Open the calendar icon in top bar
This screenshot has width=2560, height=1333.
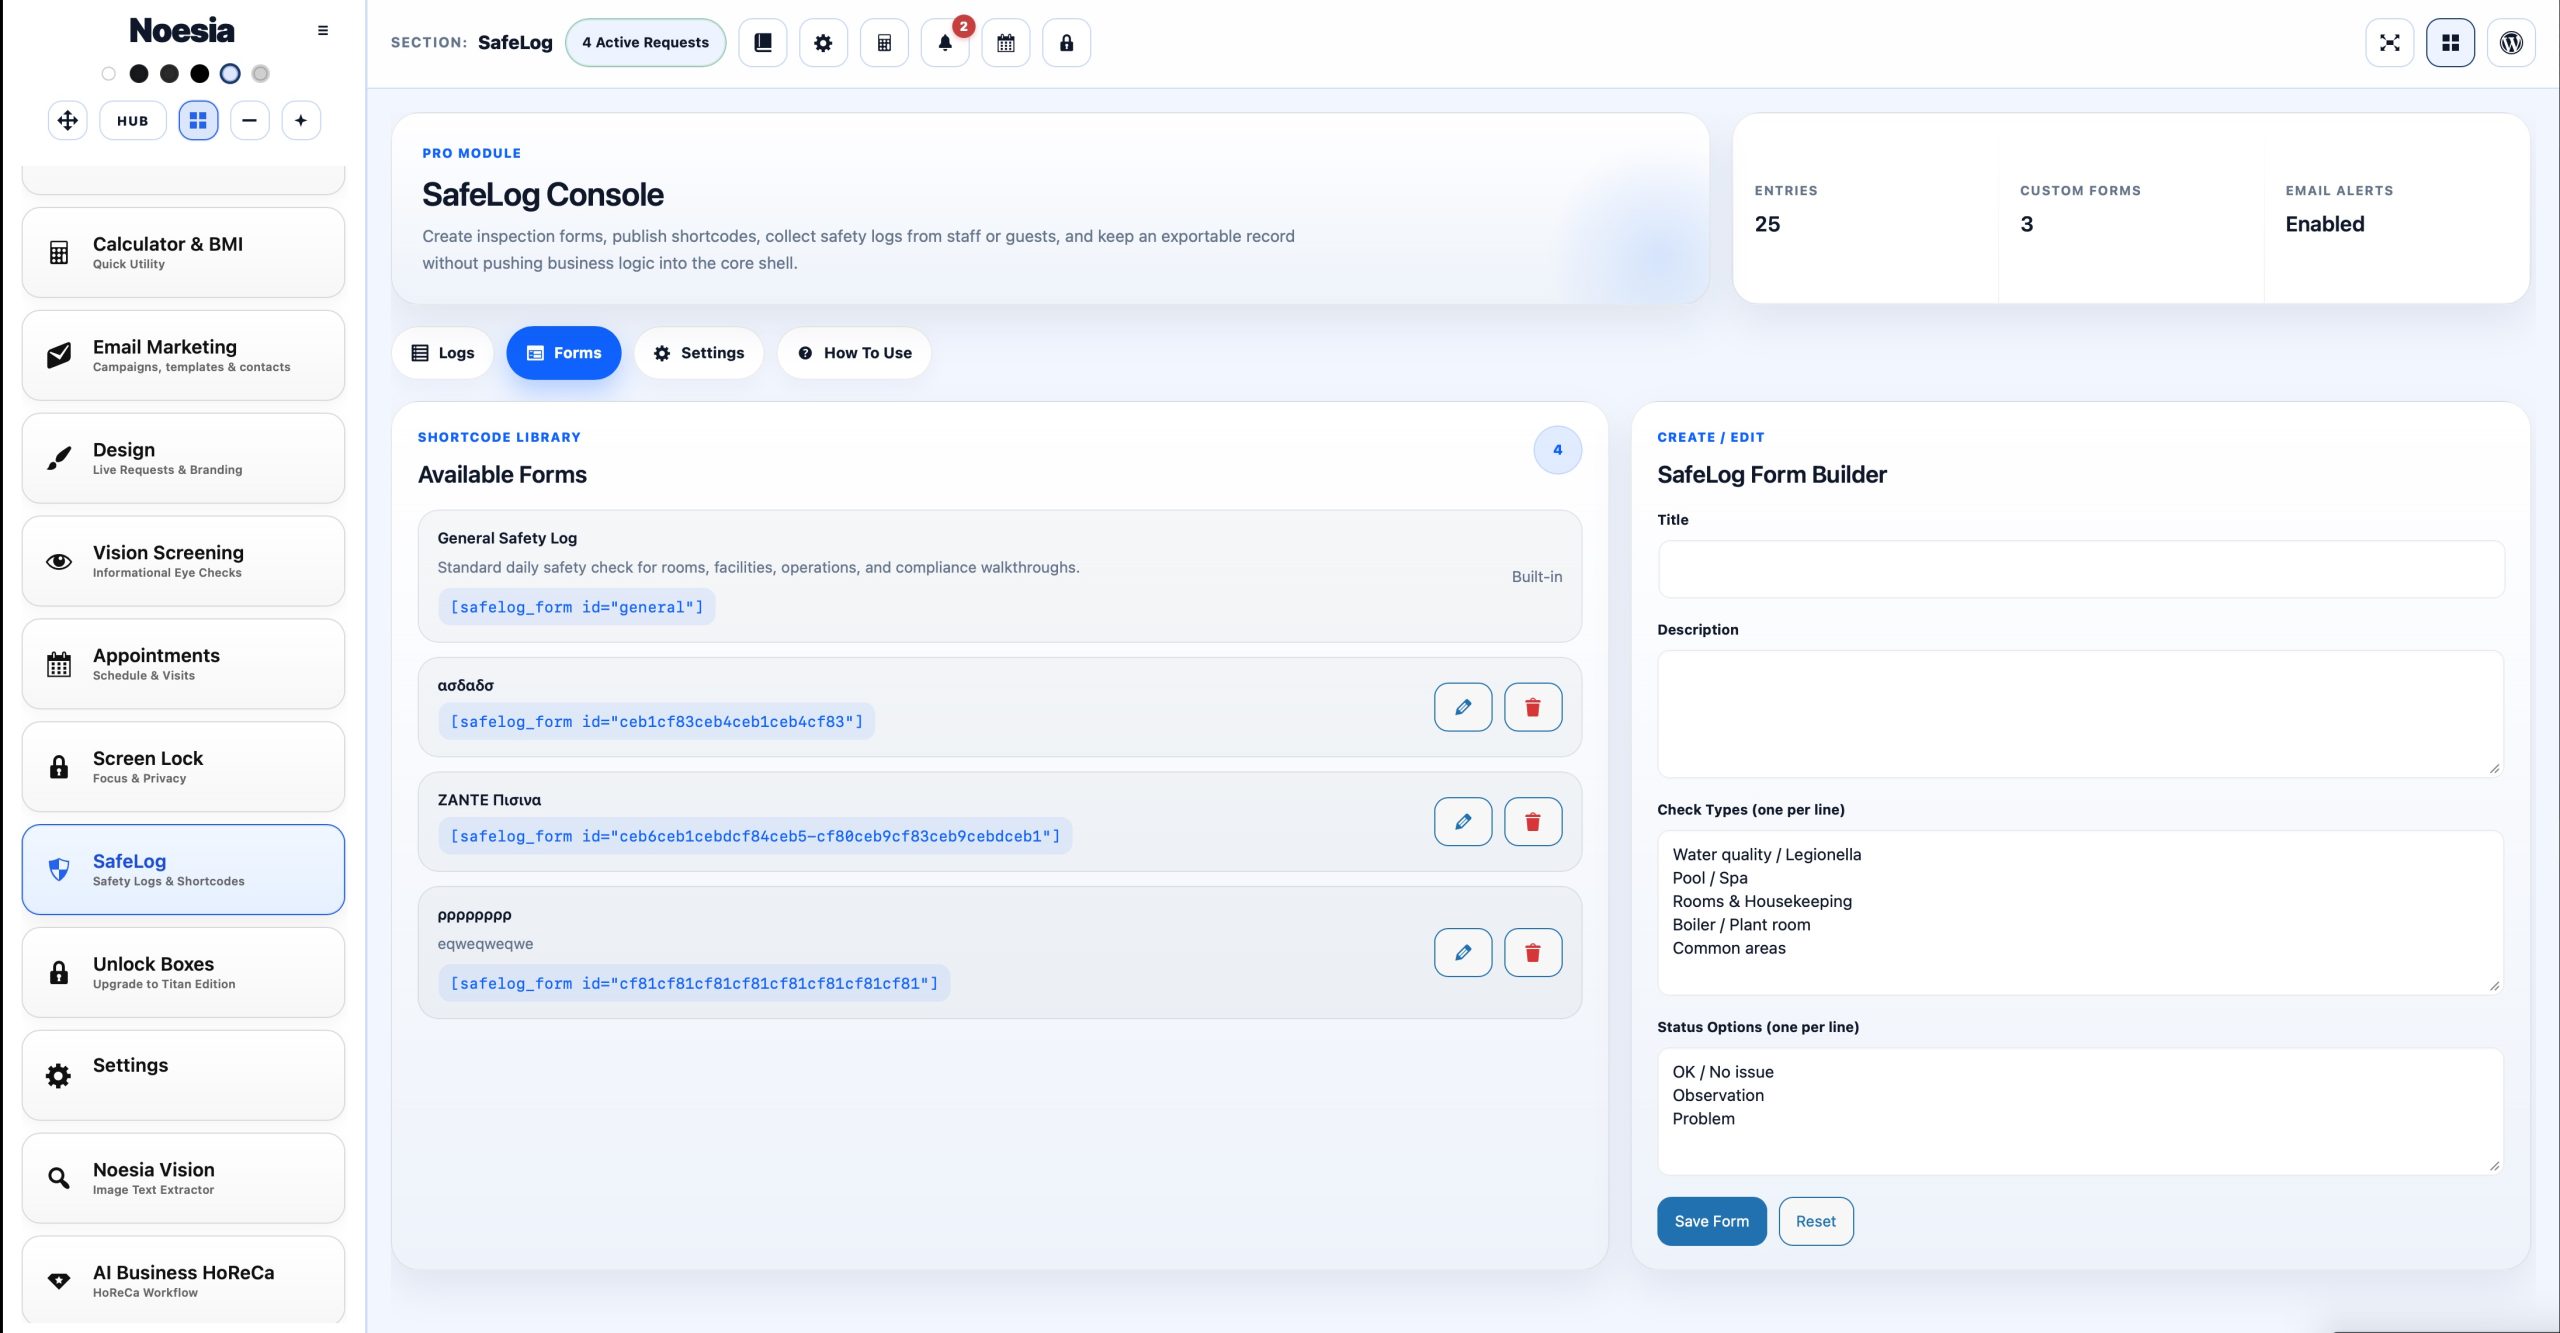[x=1006, y=43]
